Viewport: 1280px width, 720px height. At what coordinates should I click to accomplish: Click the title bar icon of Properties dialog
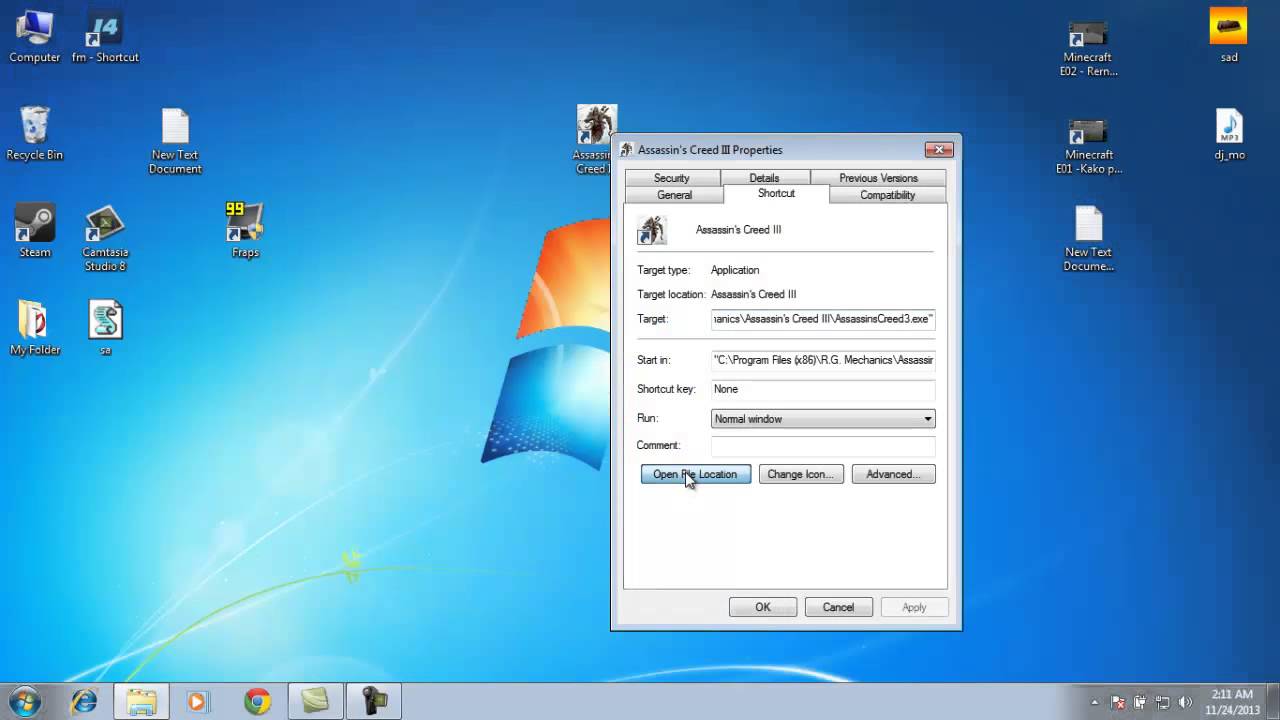point(627,150)
